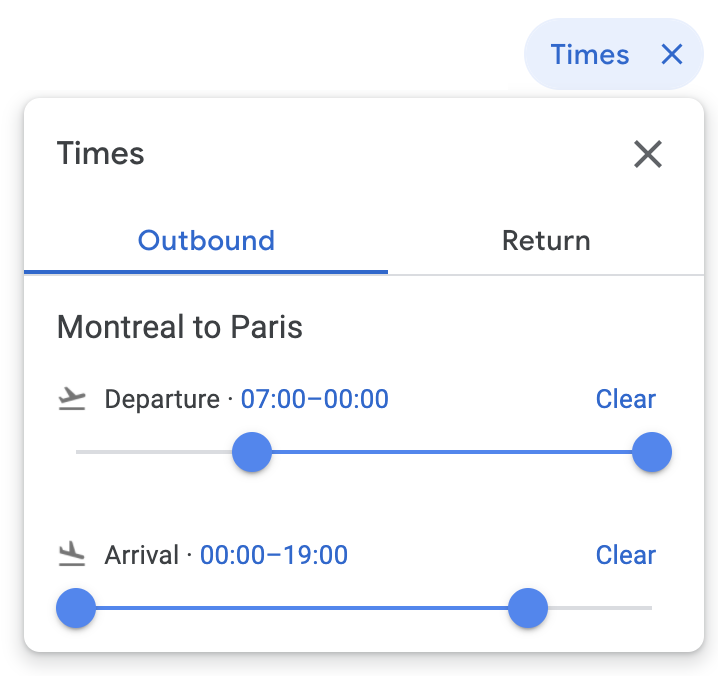Click the middle of the blue Departure slider track

(452, 452)
